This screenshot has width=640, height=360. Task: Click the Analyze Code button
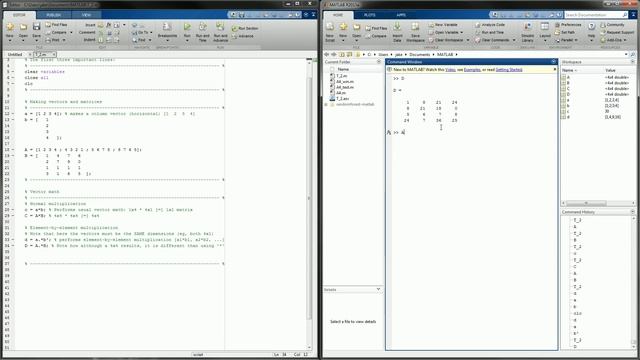(490, 25)
